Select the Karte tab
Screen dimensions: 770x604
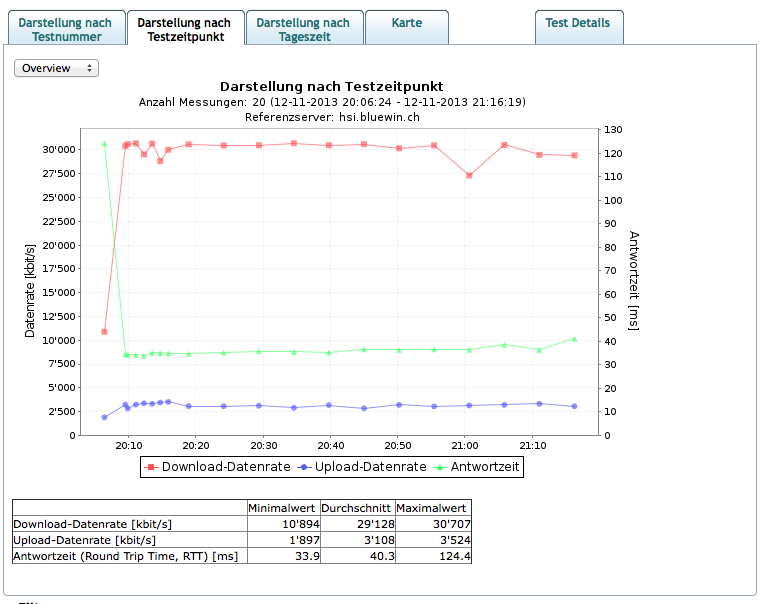point(407,23)
